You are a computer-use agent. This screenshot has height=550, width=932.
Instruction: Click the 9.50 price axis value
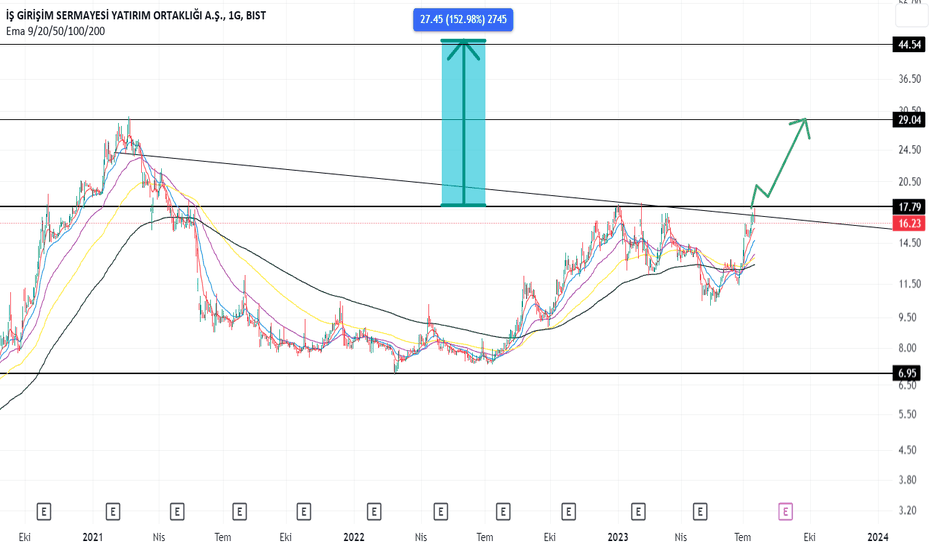[x=908, y=318]
